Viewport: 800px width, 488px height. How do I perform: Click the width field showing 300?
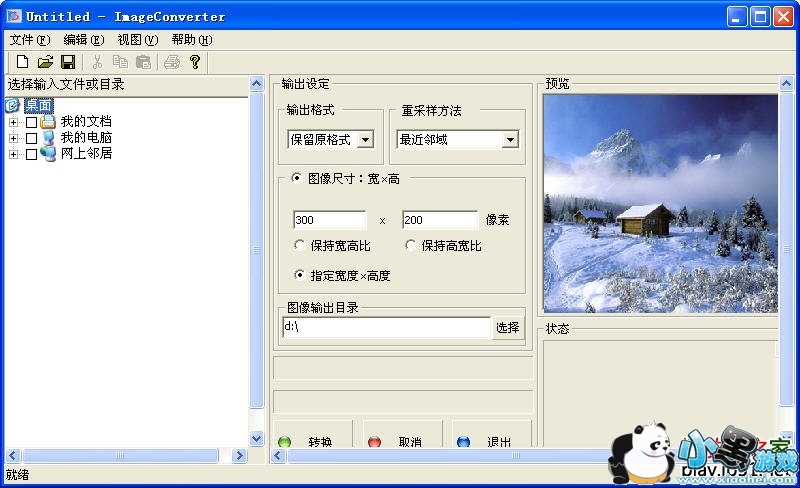(x=330, y=220)
